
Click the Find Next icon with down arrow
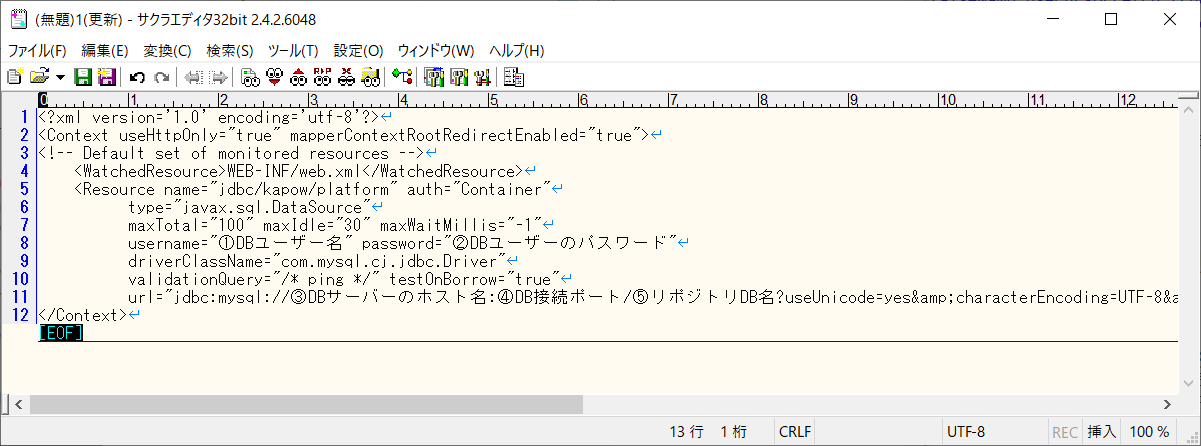point(274,76)
